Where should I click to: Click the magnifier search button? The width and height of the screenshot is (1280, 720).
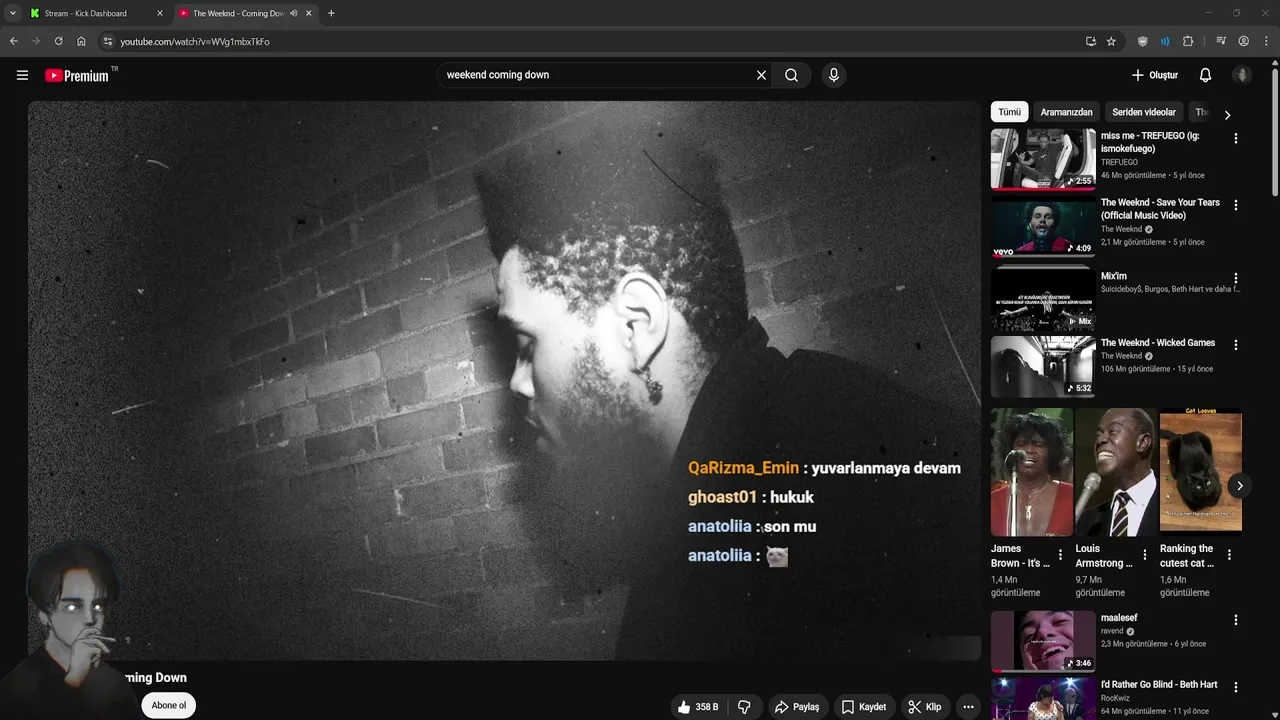[x=791, y=75]
